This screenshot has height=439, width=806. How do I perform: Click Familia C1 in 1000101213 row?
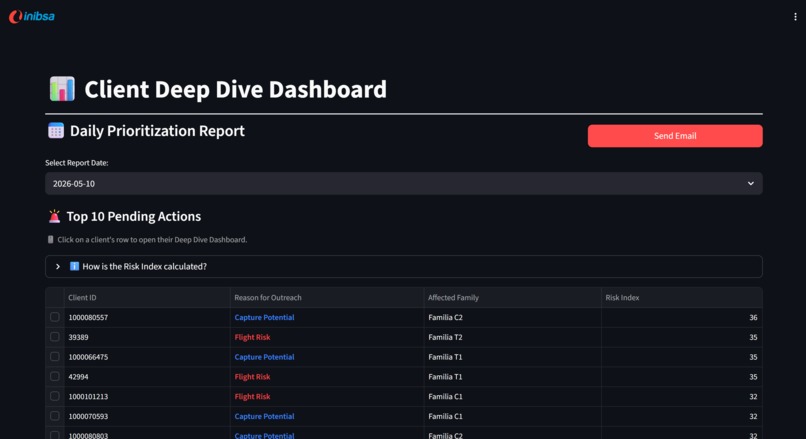(445, 397)
